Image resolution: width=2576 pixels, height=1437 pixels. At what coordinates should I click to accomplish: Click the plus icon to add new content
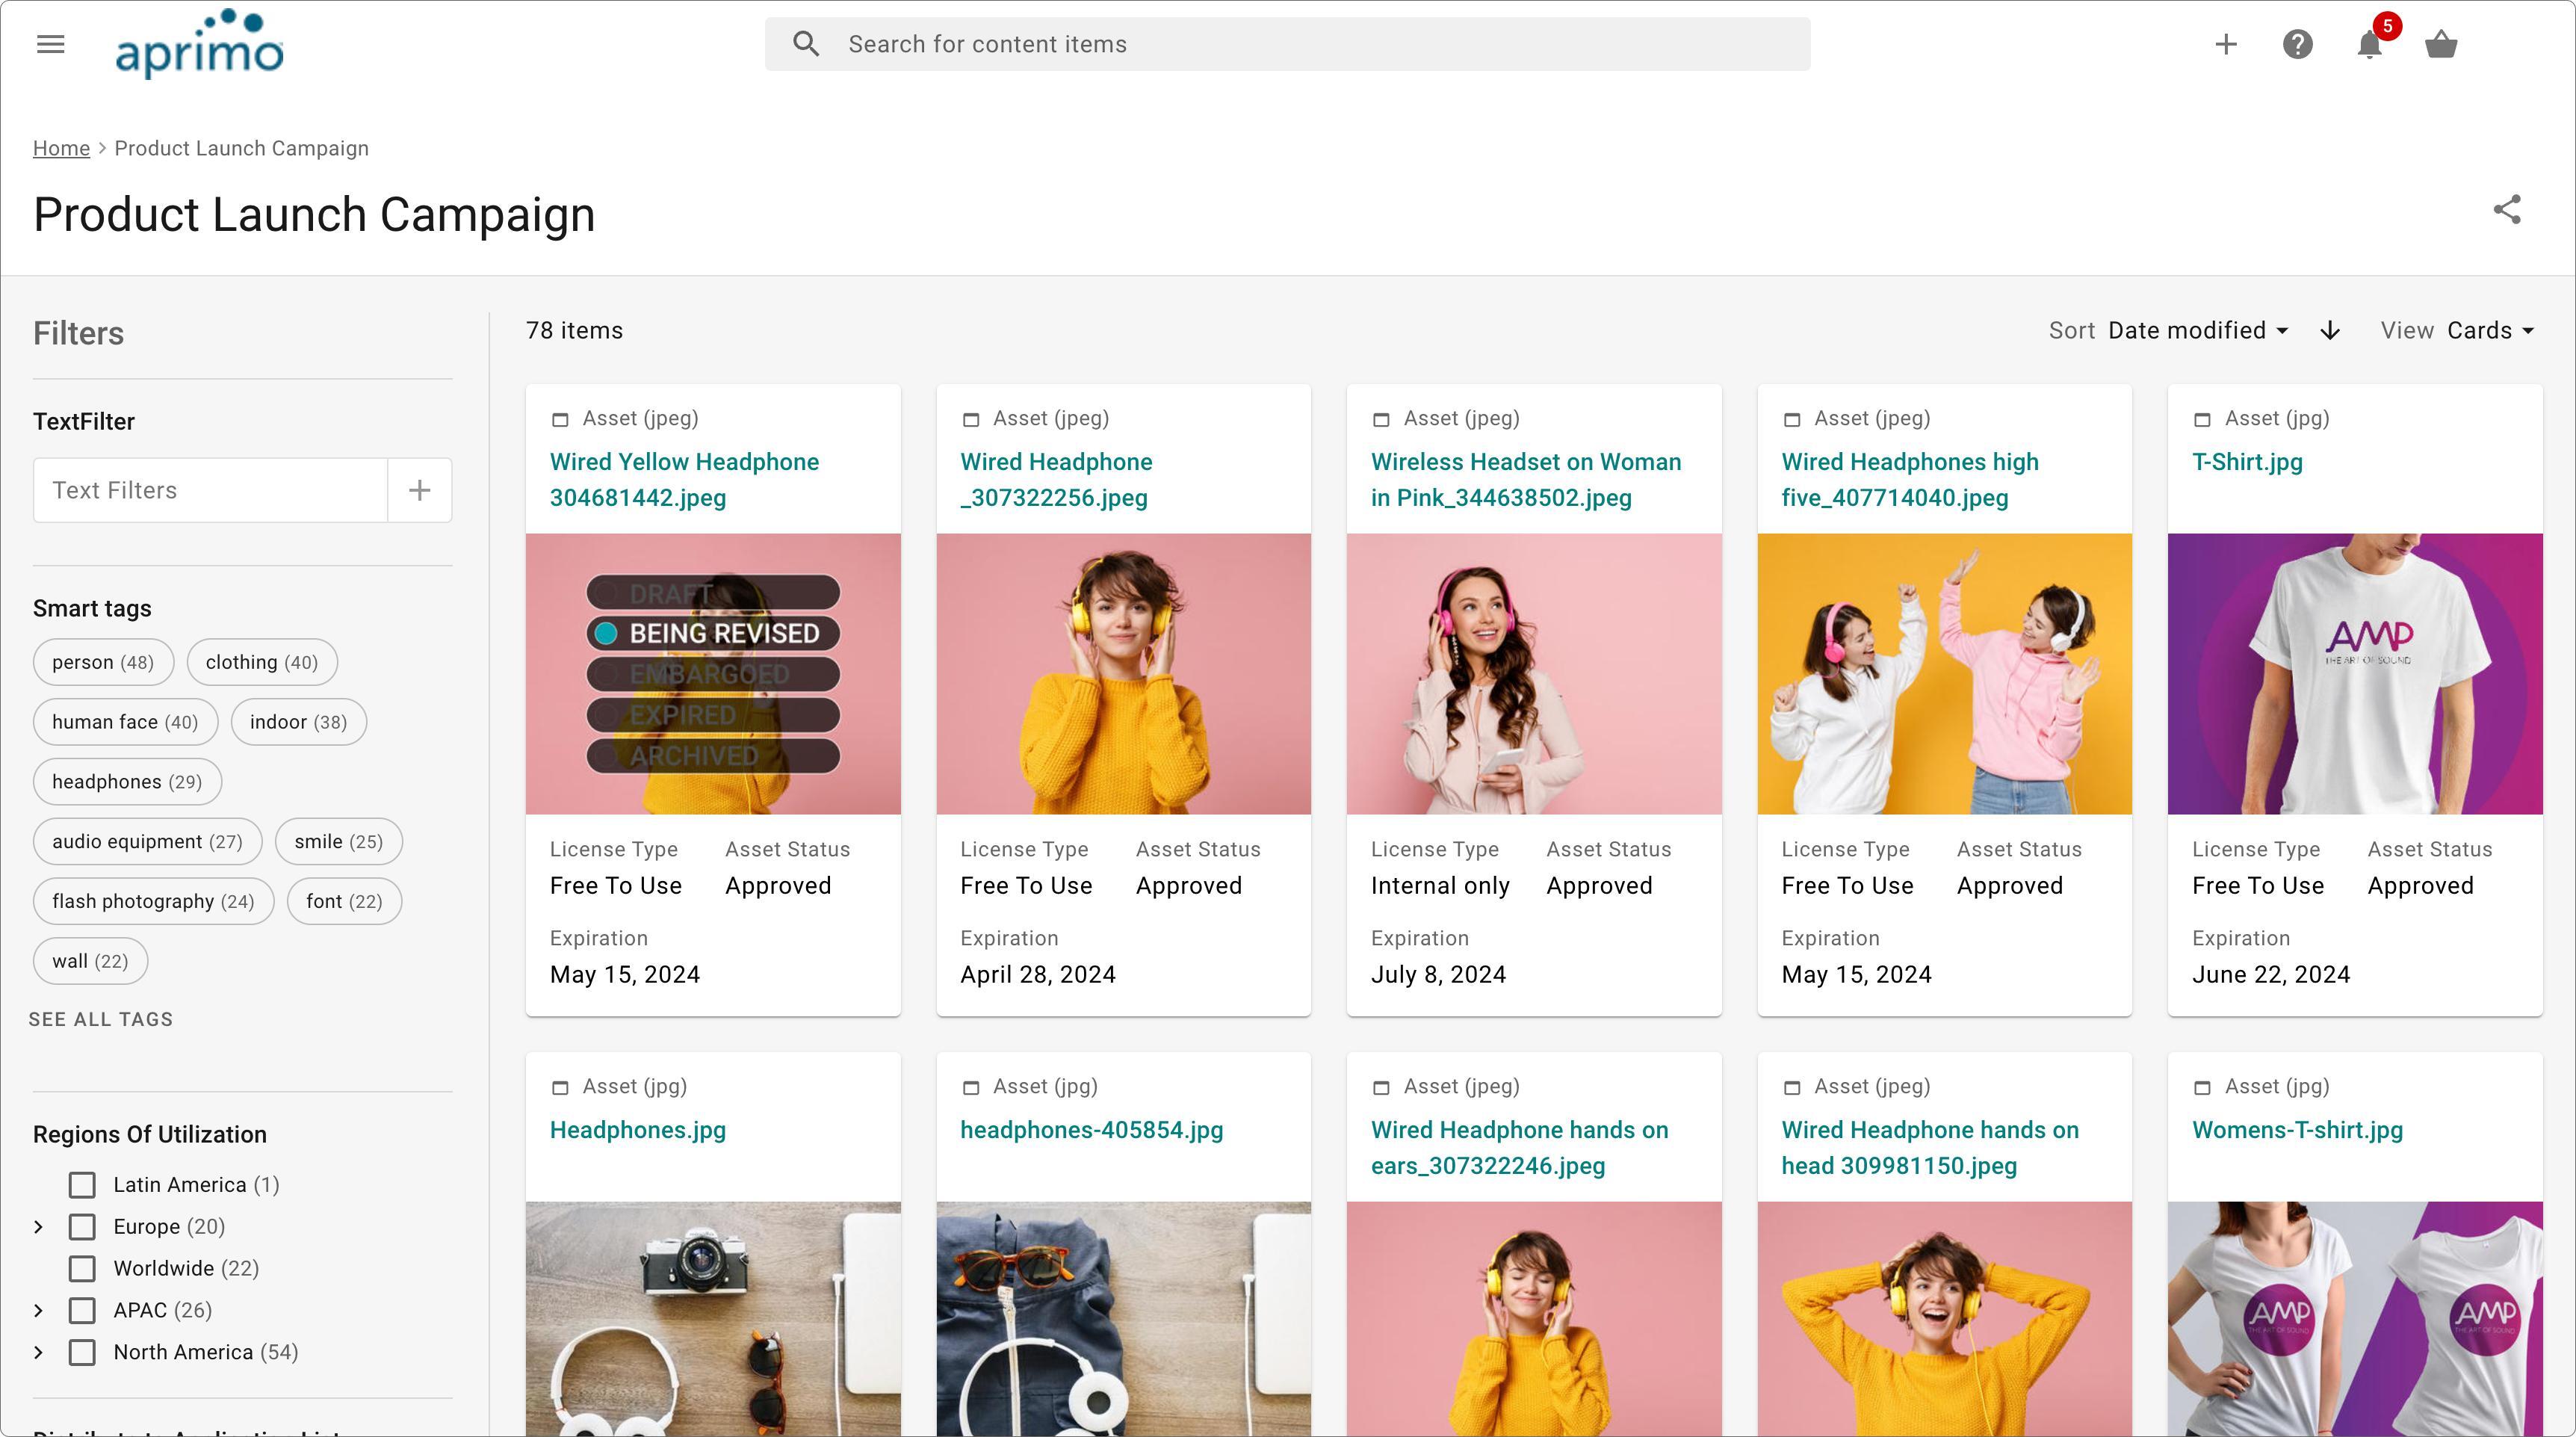[2225, 44]
